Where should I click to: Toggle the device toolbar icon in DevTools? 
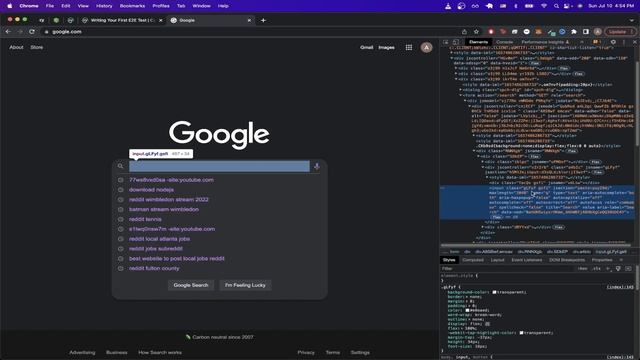coord(456,42)
